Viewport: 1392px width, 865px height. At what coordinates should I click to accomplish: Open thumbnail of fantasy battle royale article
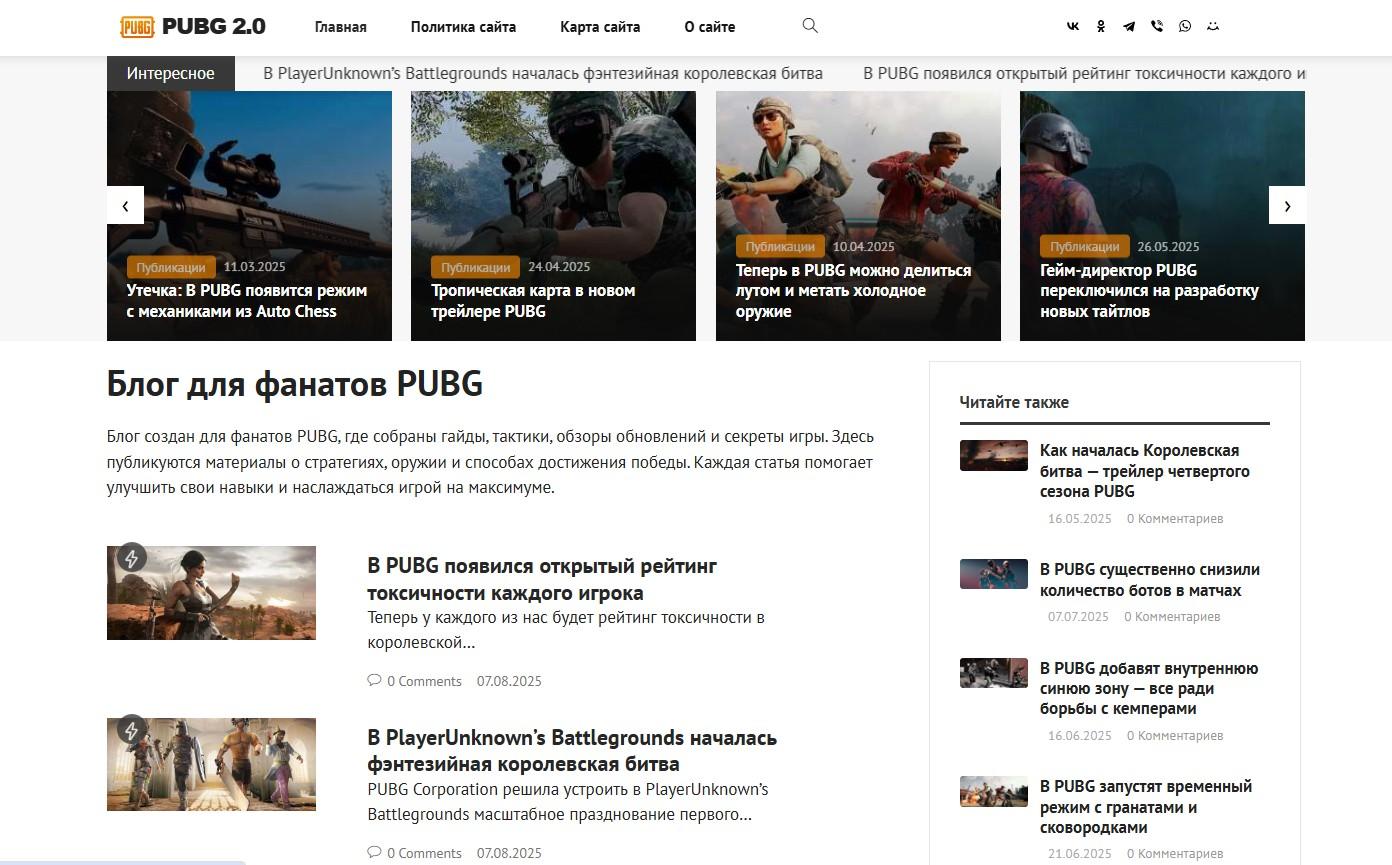pyautogui.click(x=211, y=765)
